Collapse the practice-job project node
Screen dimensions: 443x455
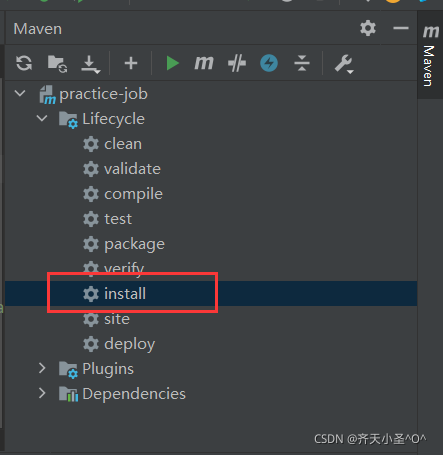point(20,94)
